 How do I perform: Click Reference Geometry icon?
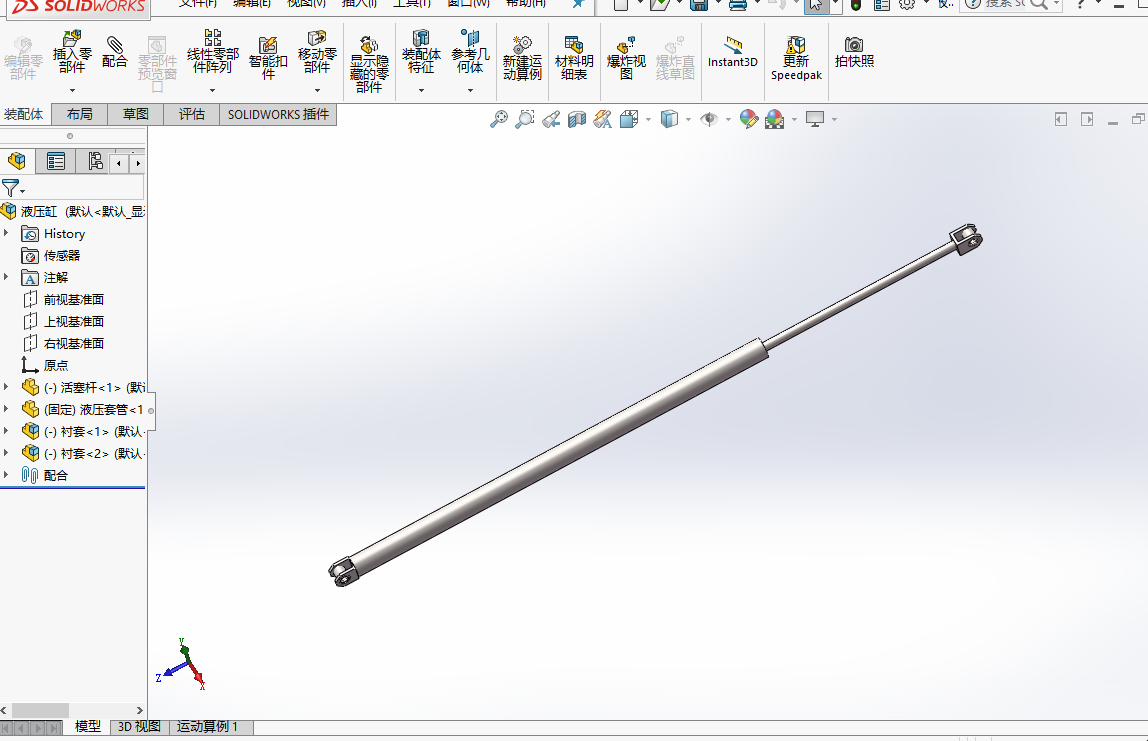point(470,53)
